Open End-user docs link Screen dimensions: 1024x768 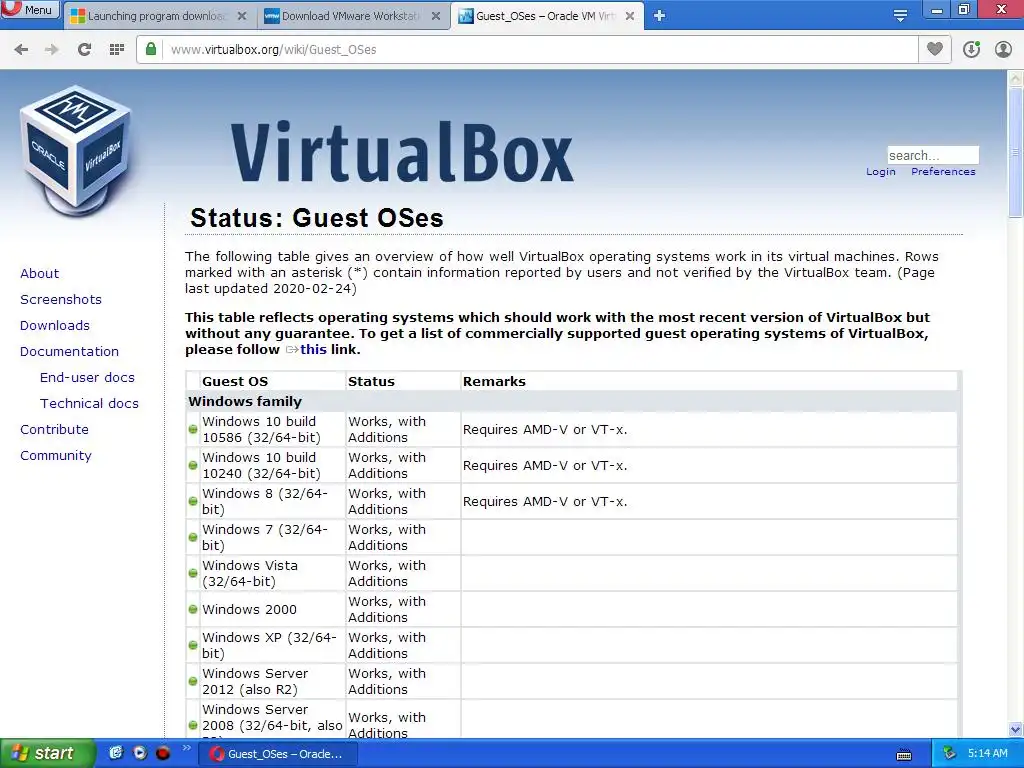coord(87,378)
